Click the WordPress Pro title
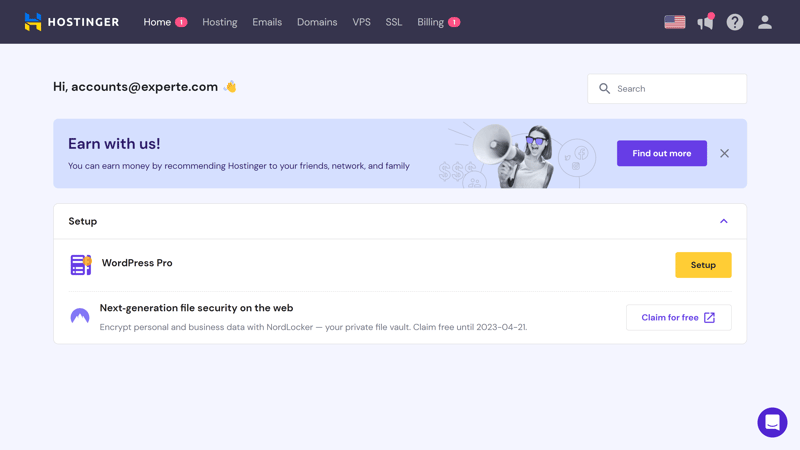Viewport: 800px width, 450px height. [137, 263]
